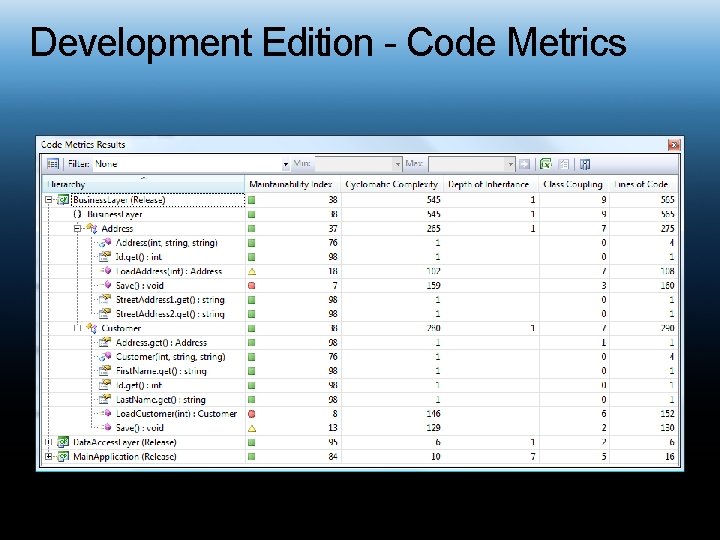Sort by Cyclomatic Complexity column header
This screenshot has width=720, height=540.
tap(392, 184)
